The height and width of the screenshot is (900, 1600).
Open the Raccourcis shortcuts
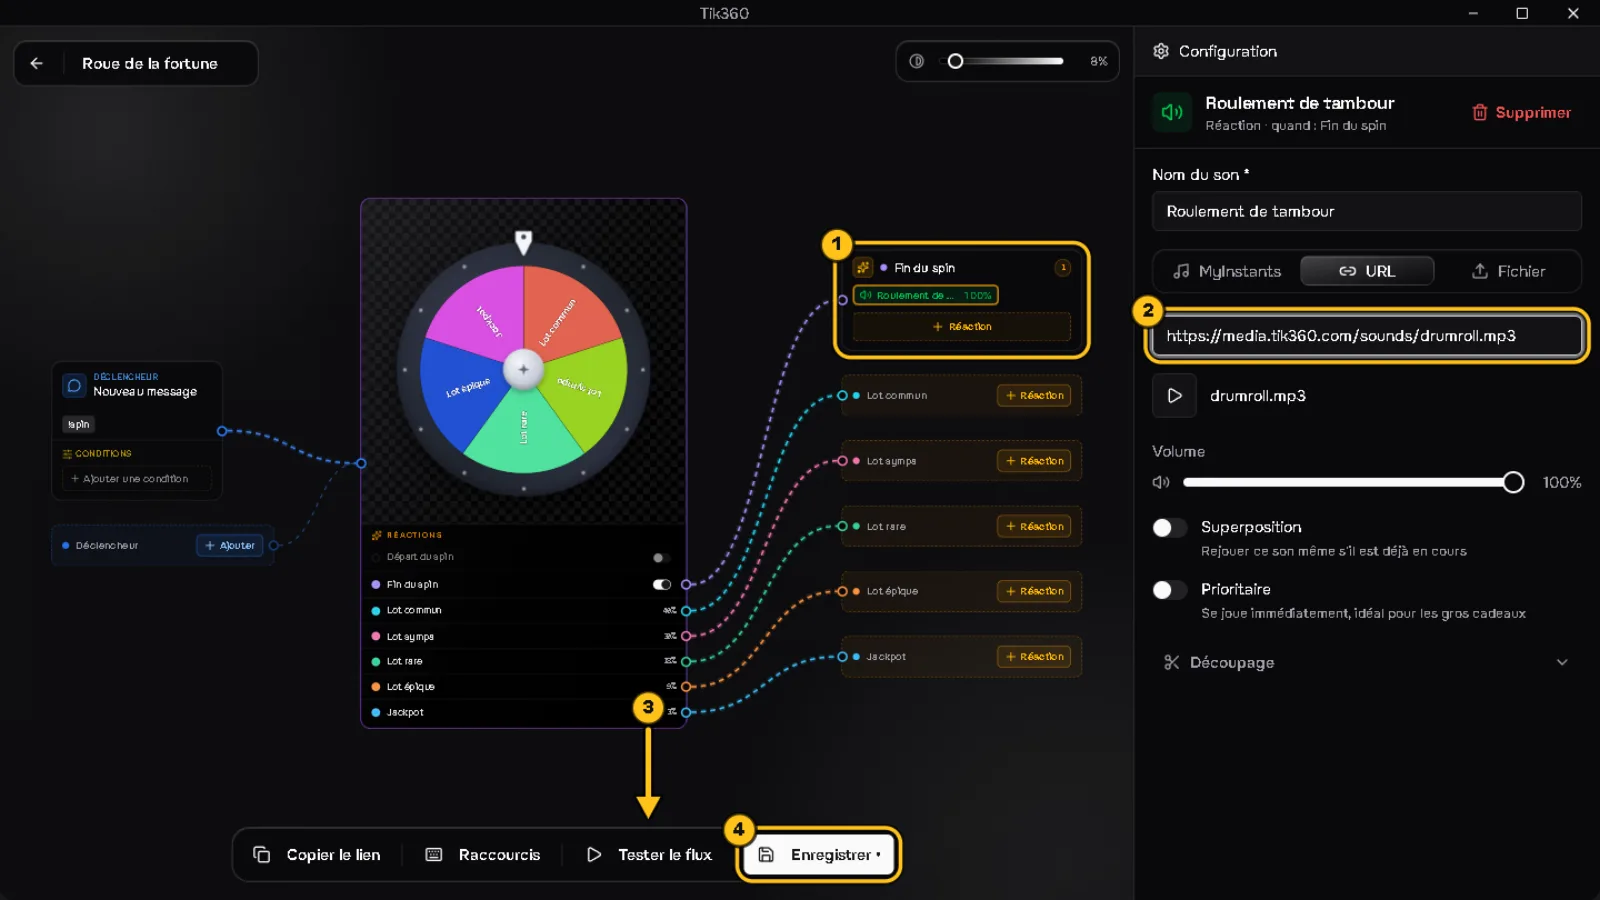pos(483,855)
